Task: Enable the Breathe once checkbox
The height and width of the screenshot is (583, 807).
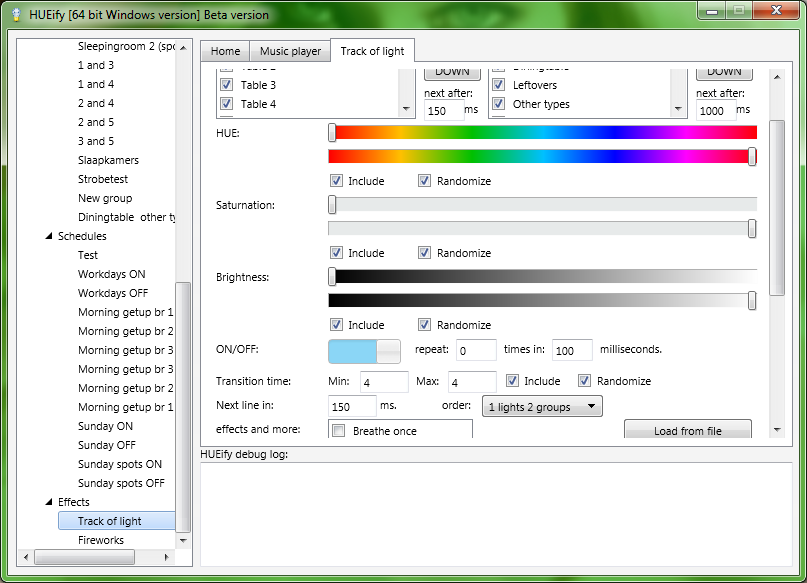Action: click(x=339, y=431)
